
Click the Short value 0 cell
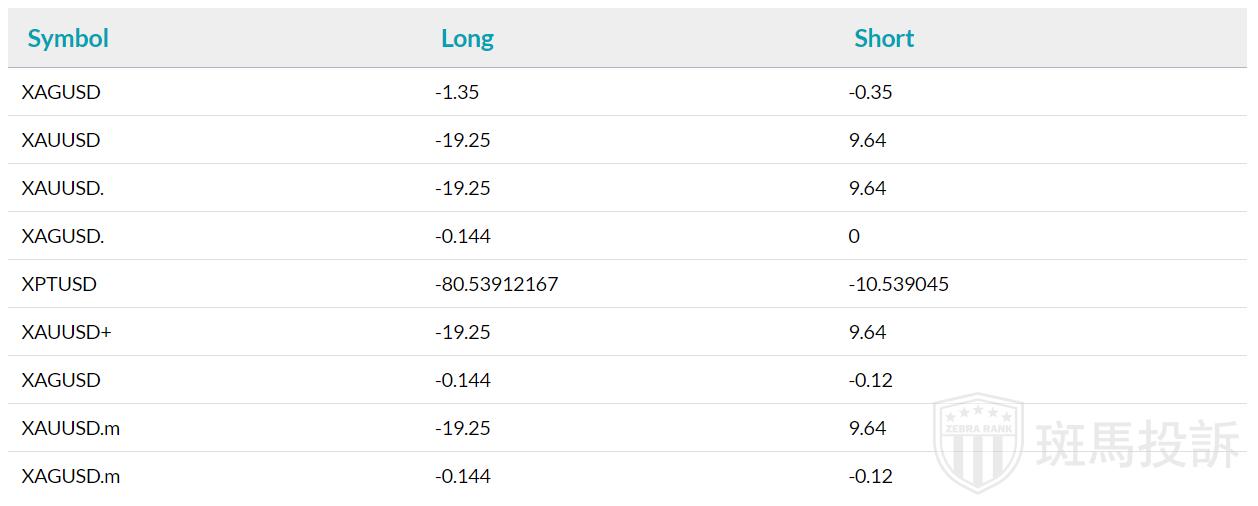(854, 236)
